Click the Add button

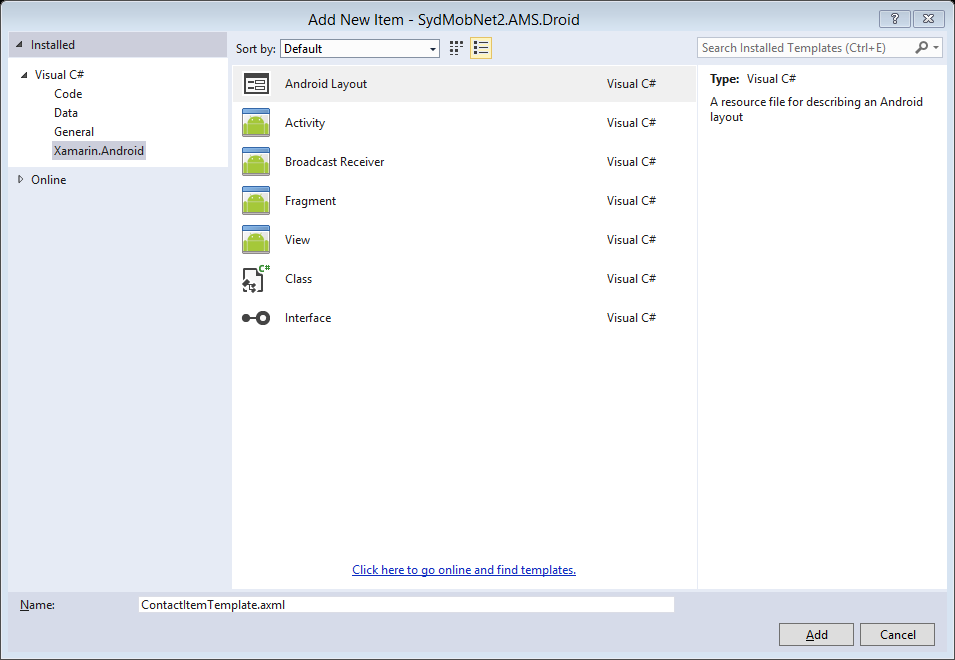(816, 634)
